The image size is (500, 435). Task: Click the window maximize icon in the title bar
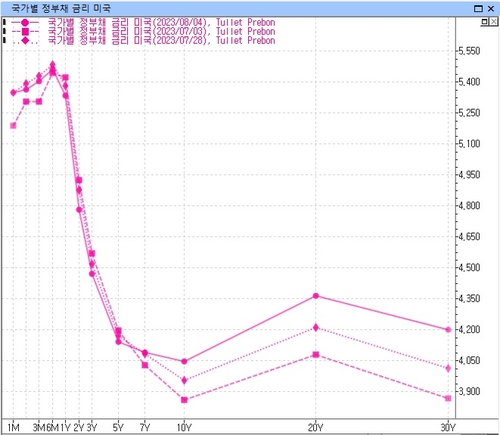(x=478, y=8)
